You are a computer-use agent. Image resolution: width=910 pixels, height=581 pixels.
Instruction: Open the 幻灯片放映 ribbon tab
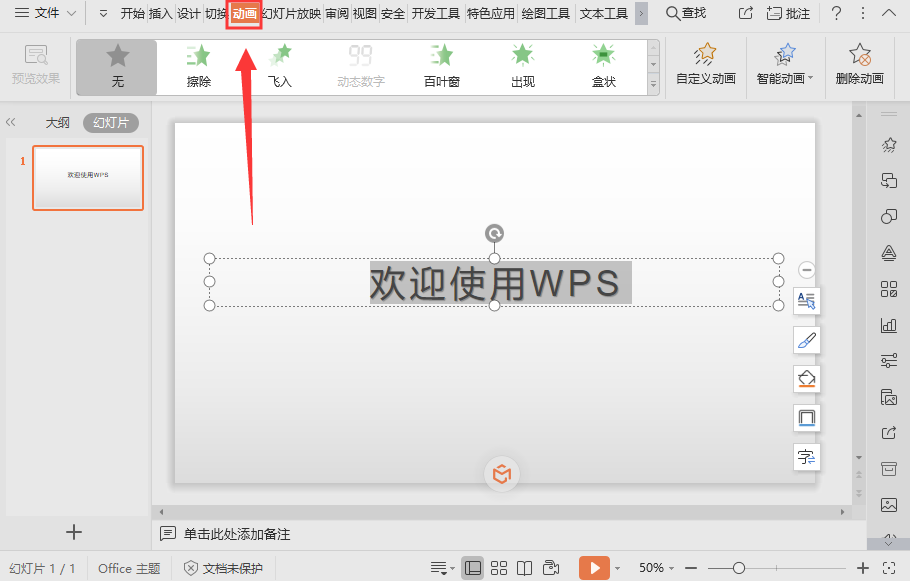(292, 13)
